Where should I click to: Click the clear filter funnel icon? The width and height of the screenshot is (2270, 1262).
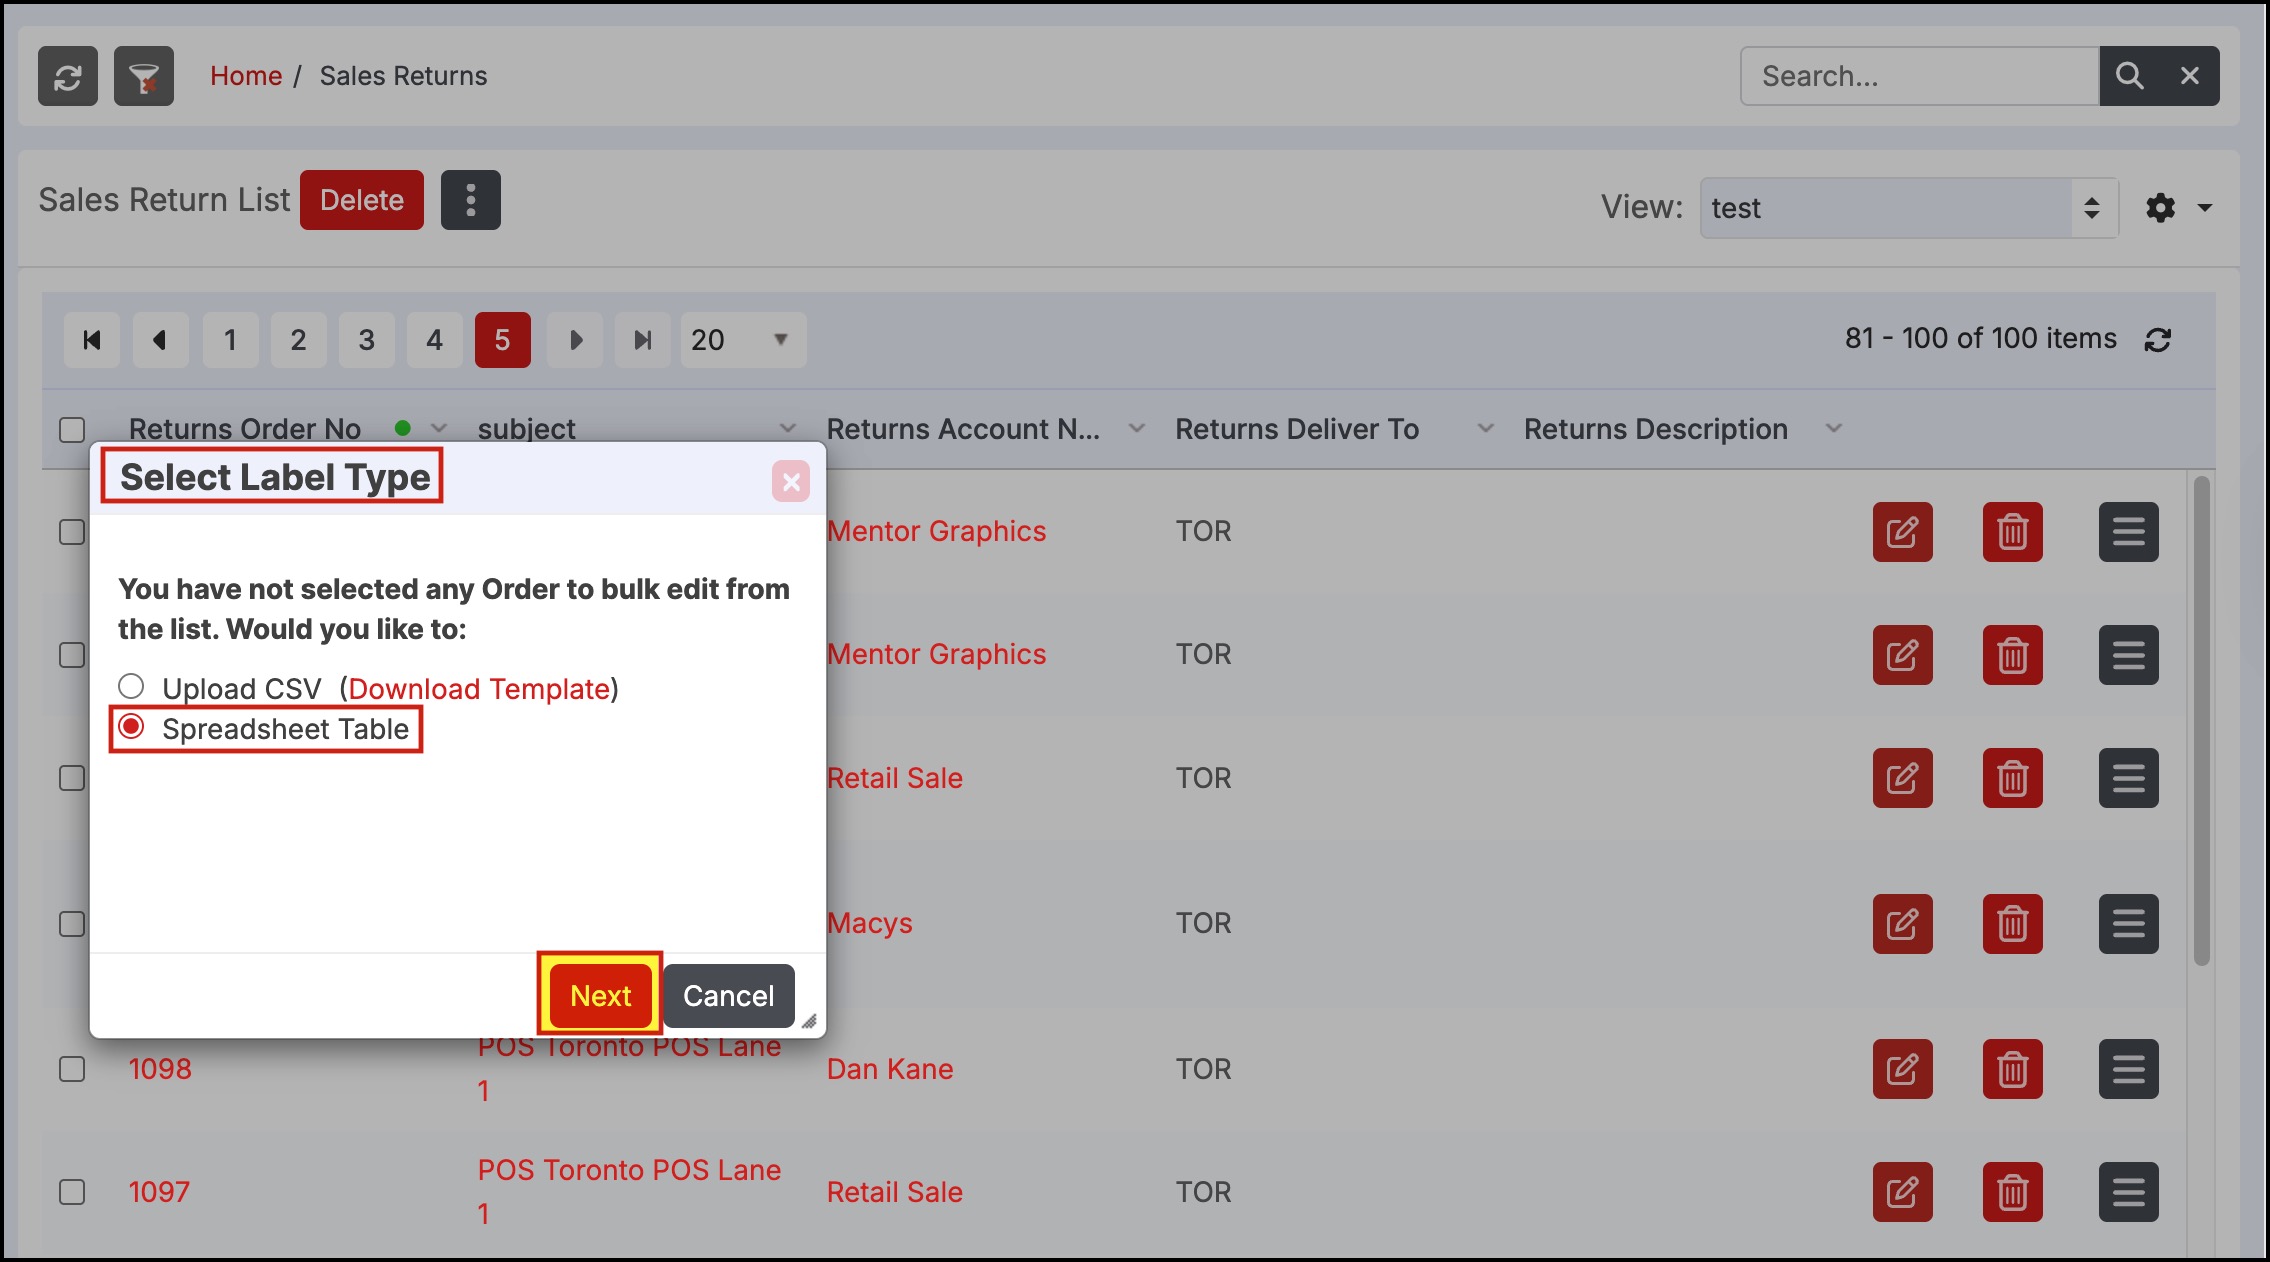[x=144, y=76]
